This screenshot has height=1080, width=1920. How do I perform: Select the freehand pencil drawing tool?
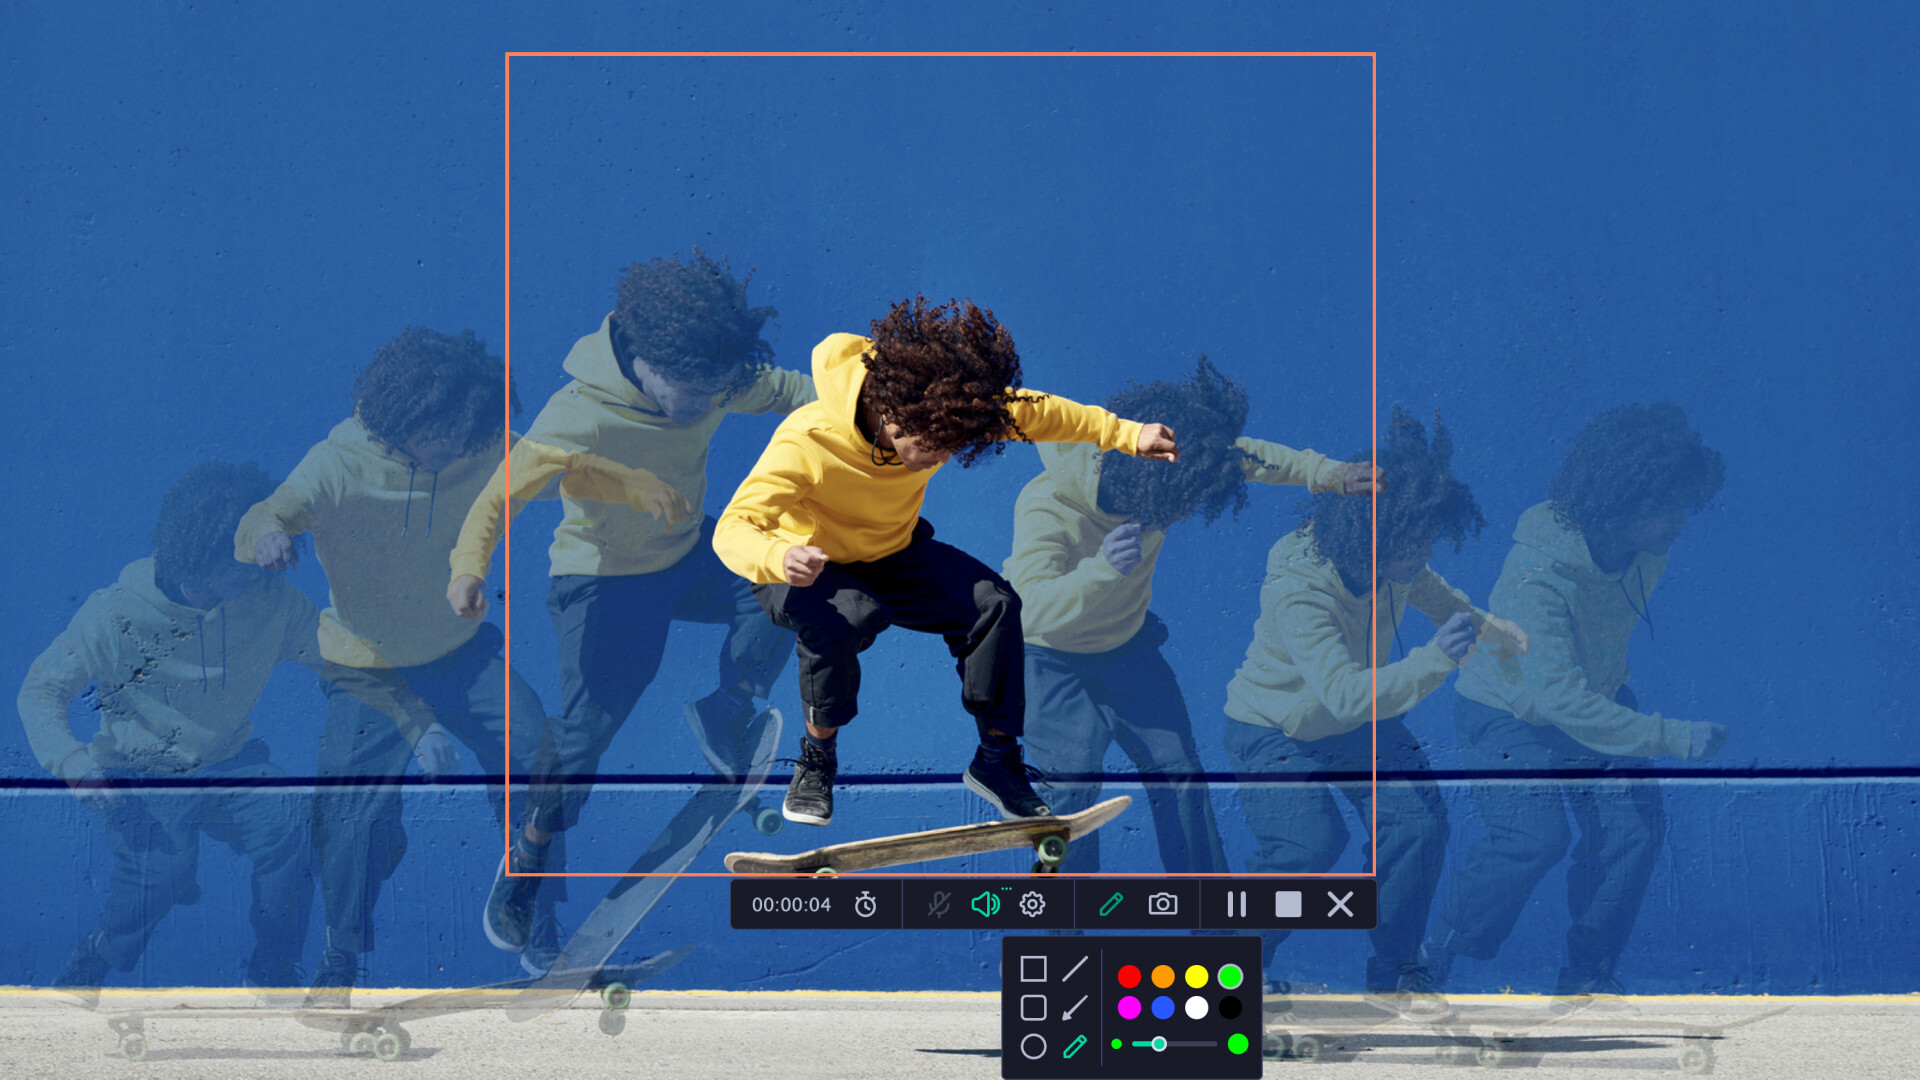(1075, 1047)
